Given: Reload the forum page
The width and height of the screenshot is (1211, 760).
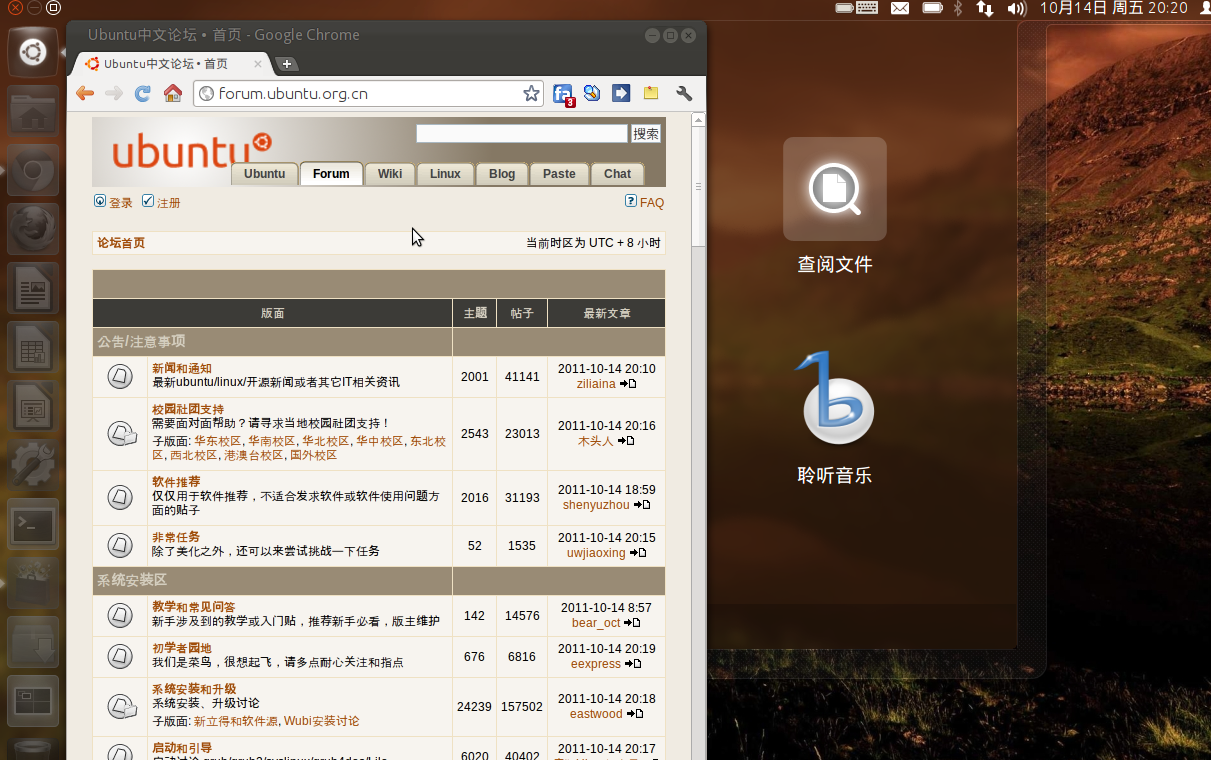Looking at the screenshot, I should (x=143, y=93).
